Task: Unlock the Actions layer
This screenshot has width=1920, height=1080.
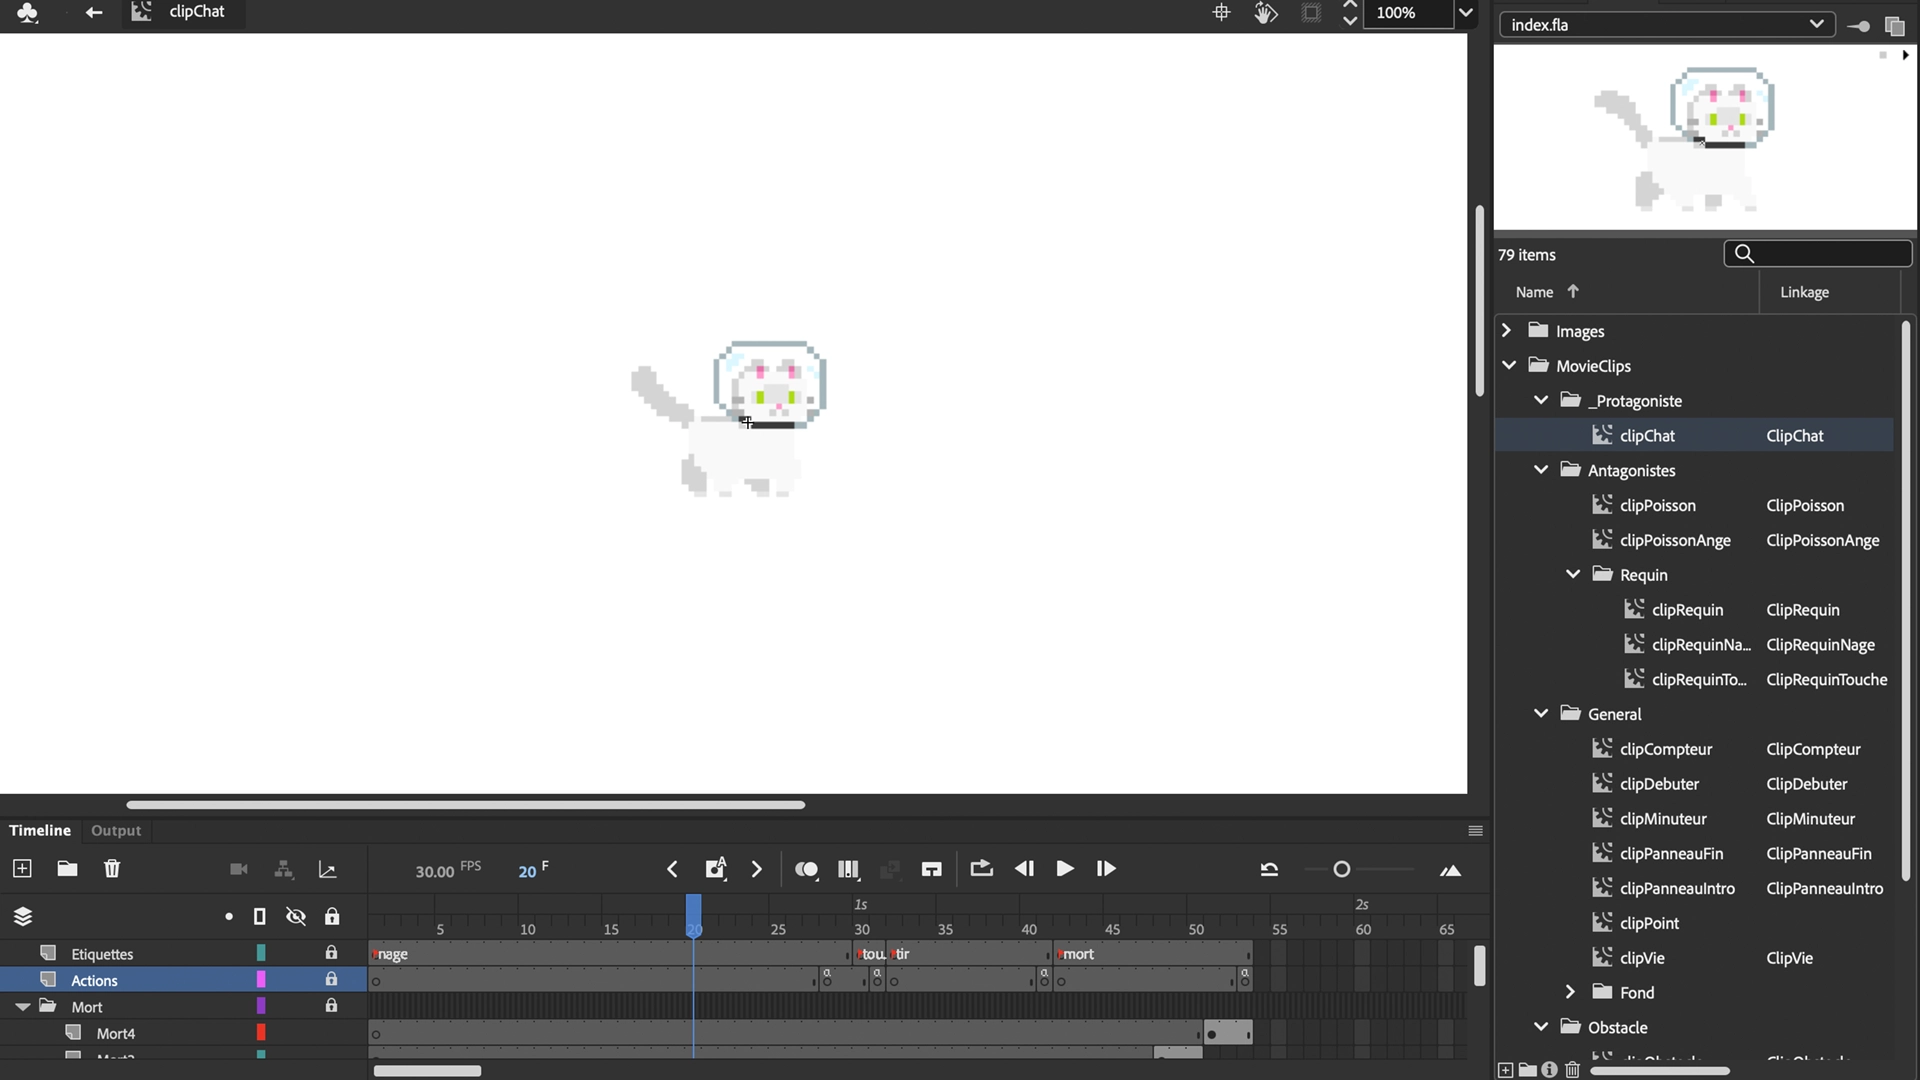Action: pos(331,979)
